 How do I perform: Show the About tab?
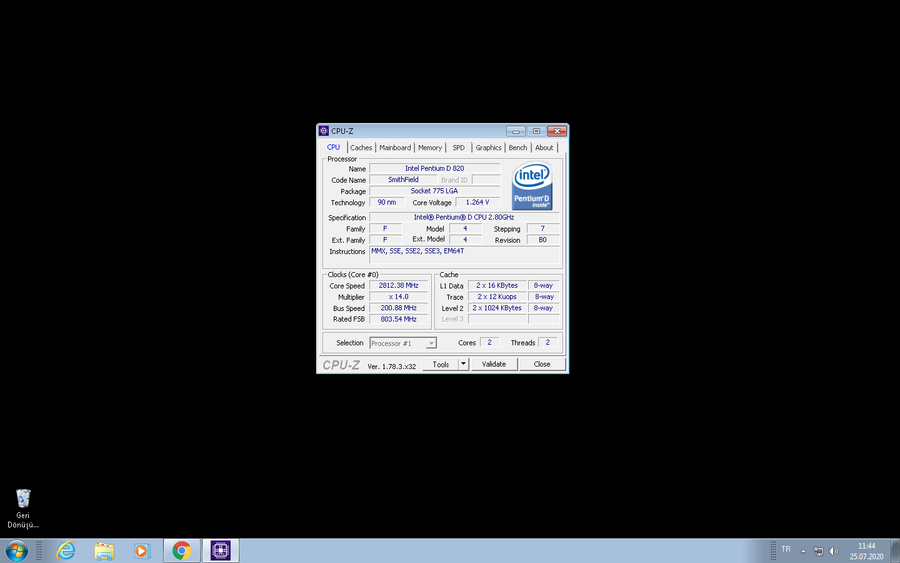click(x=544, y=147)
